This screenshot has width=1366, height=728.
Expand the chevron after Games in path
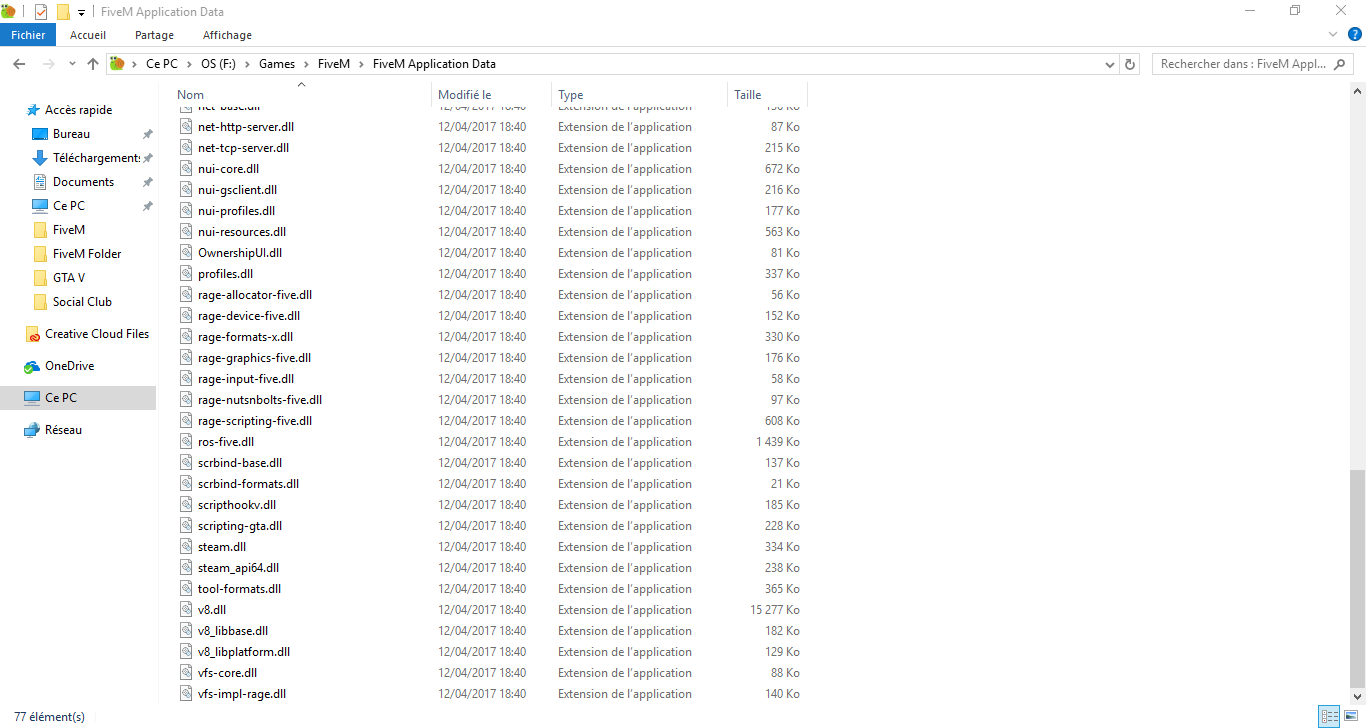point(306,64)
